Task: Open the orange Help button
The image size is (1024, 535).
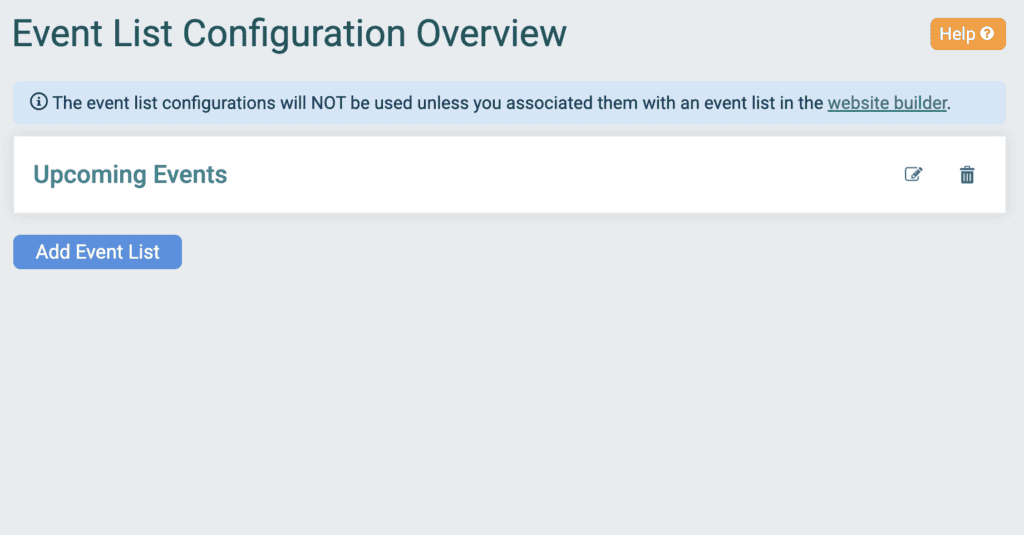Action: coord(968,34)
